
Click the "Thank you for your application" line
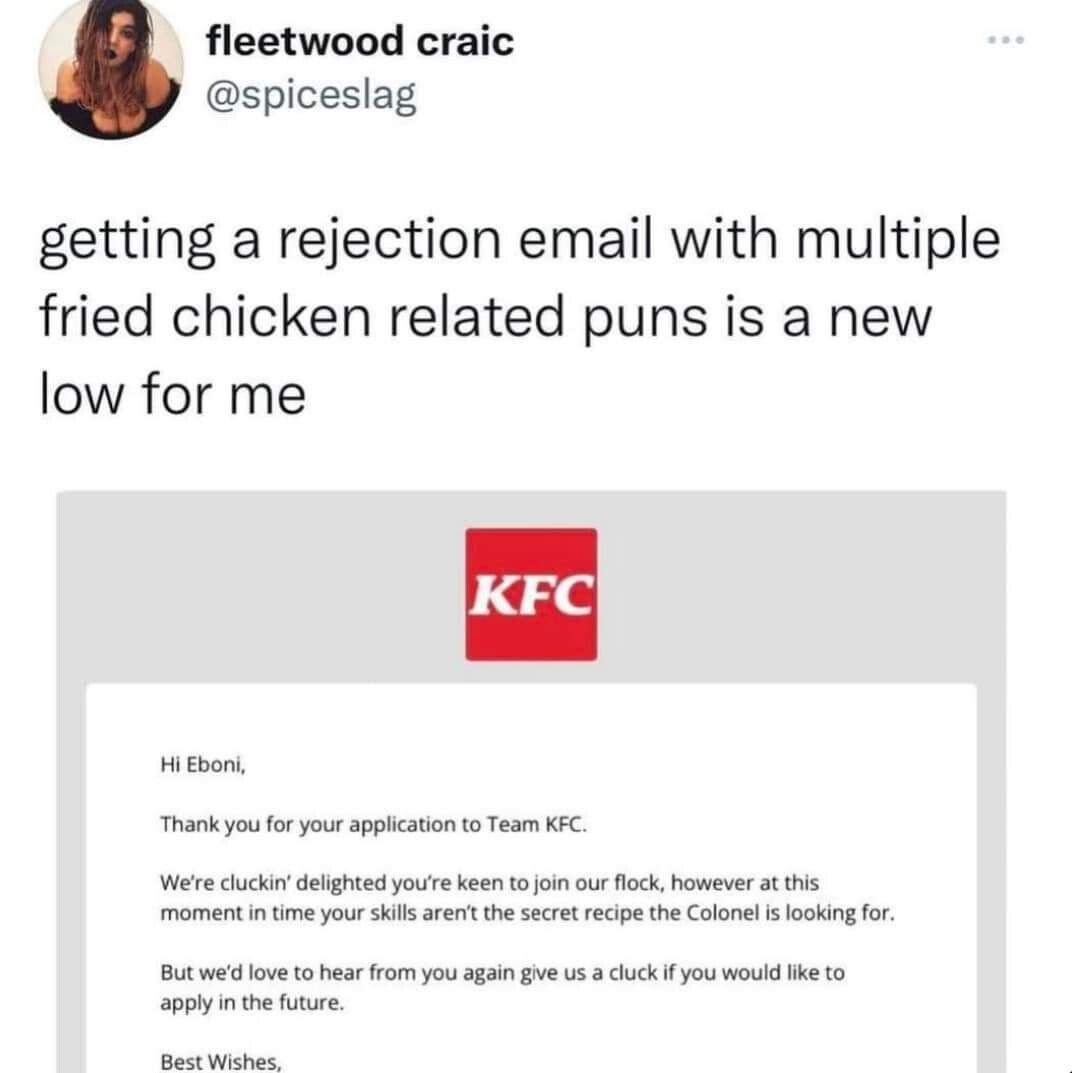point(320,825)
